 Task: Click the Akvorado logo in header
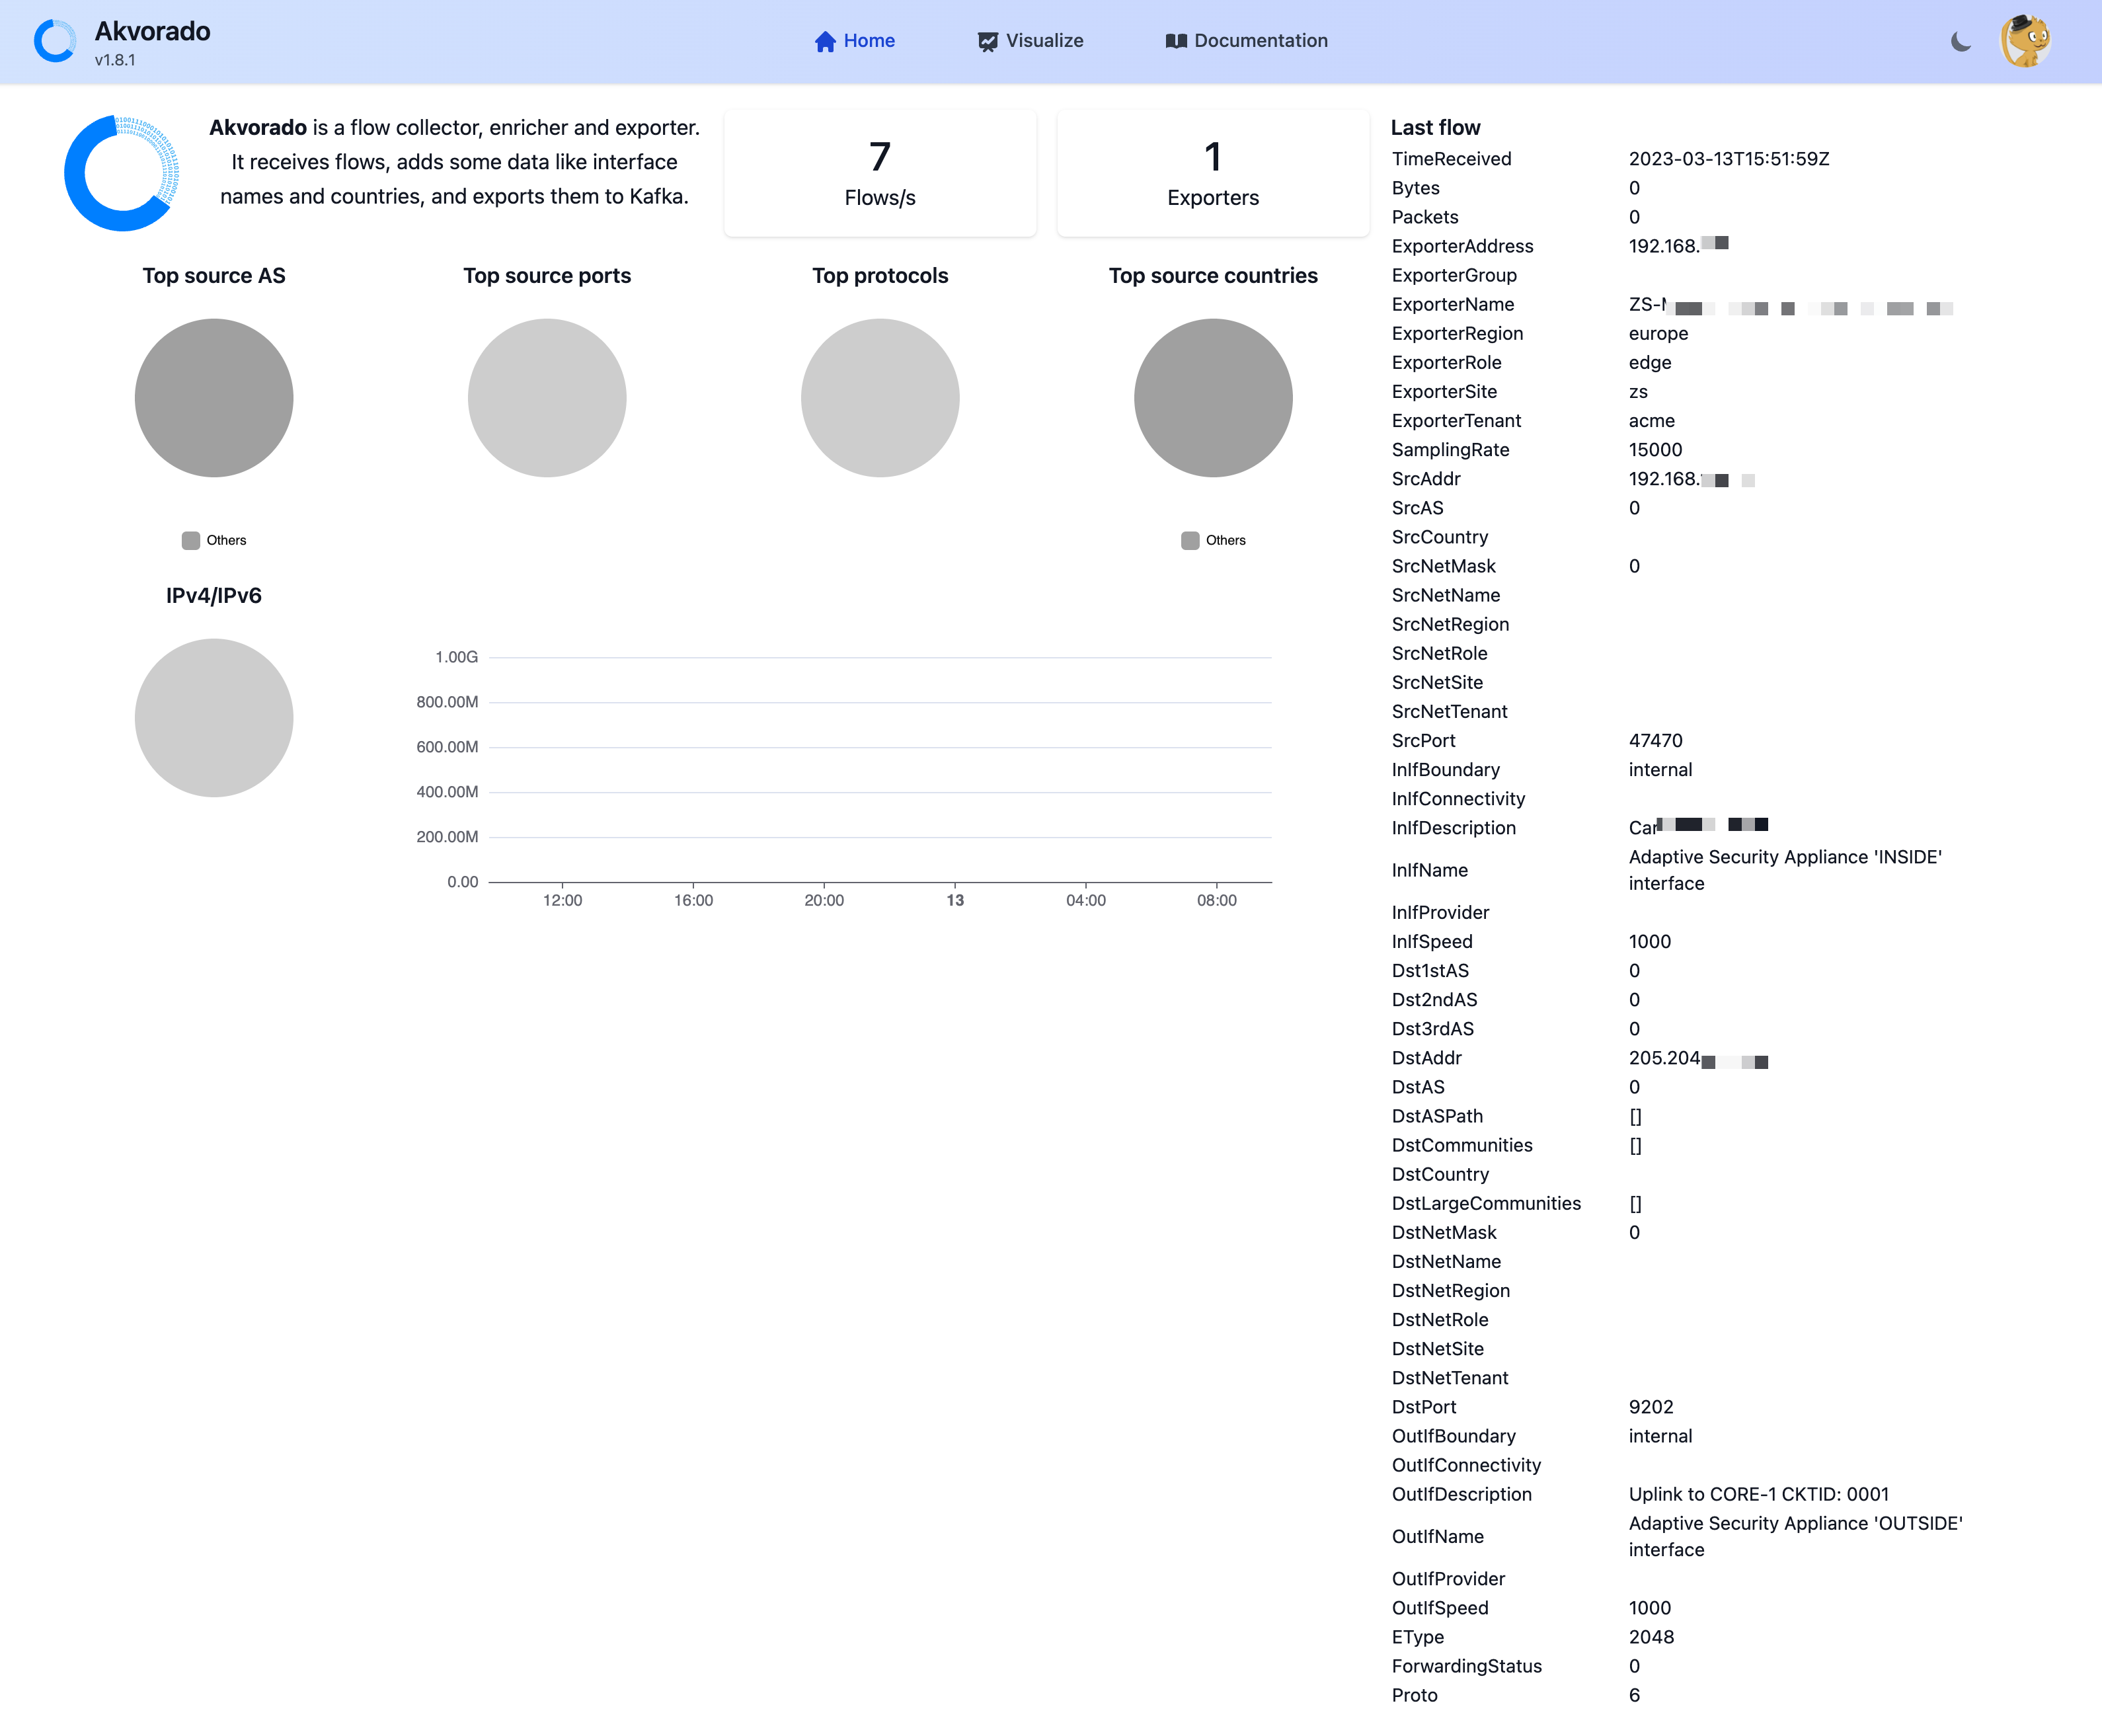point(55,41)
